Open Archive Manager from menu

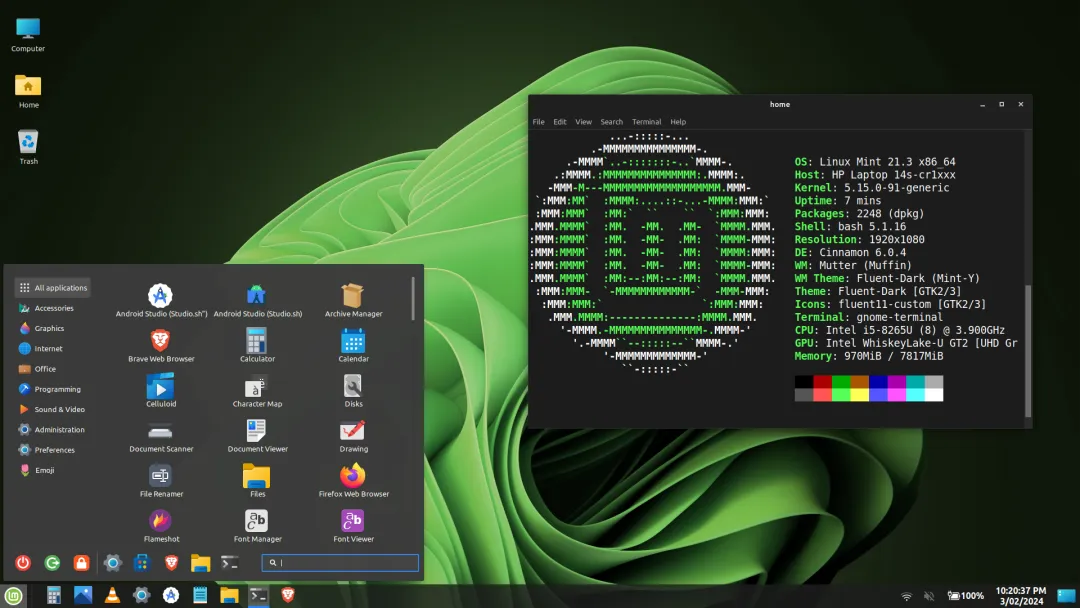(353, 301)
